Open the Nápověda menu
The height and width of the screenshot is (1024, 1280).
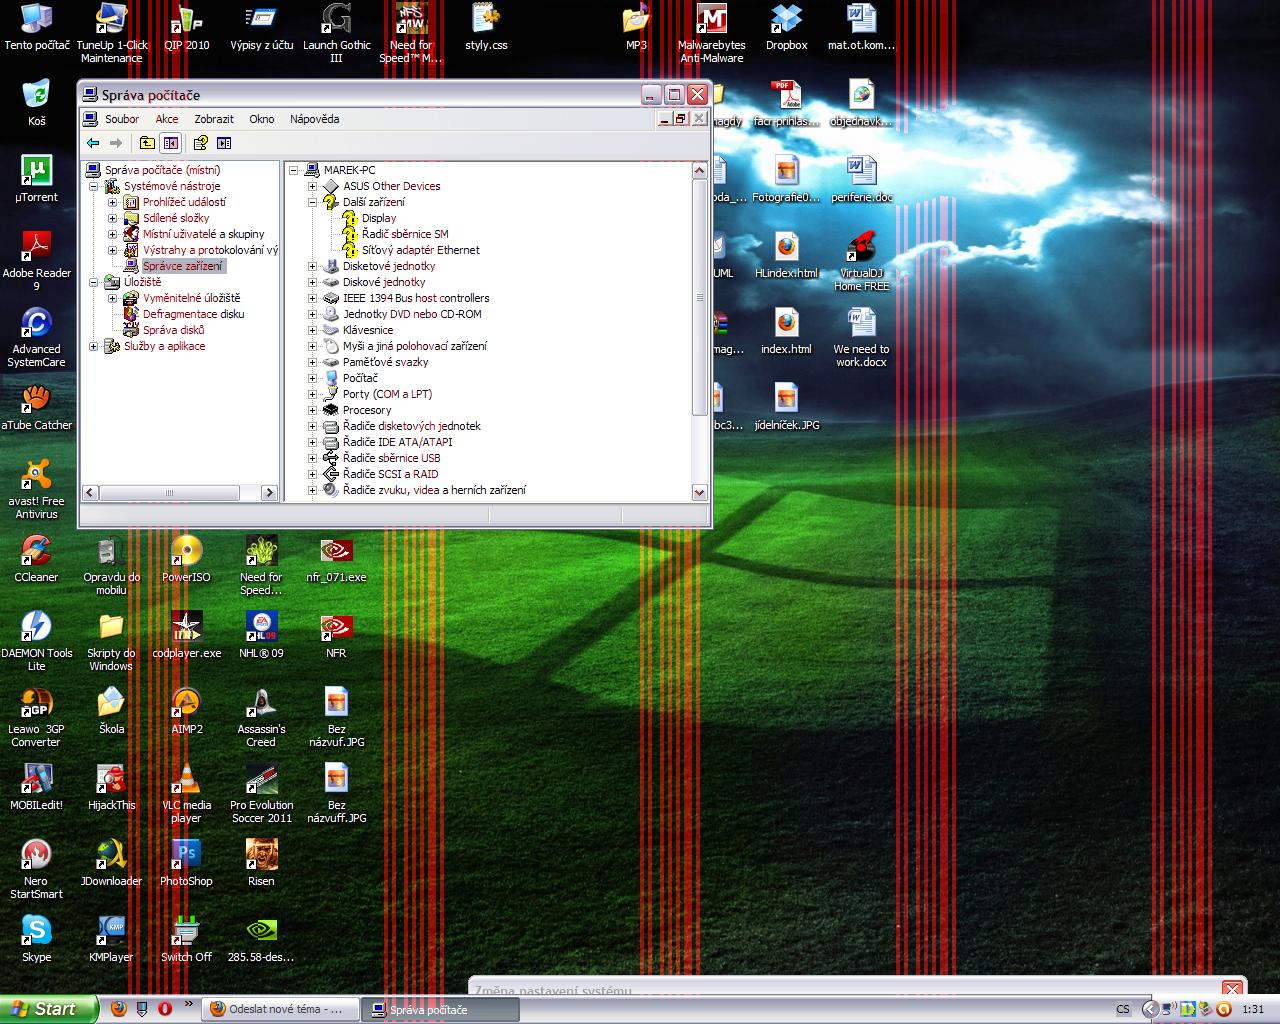coord(314,119)
